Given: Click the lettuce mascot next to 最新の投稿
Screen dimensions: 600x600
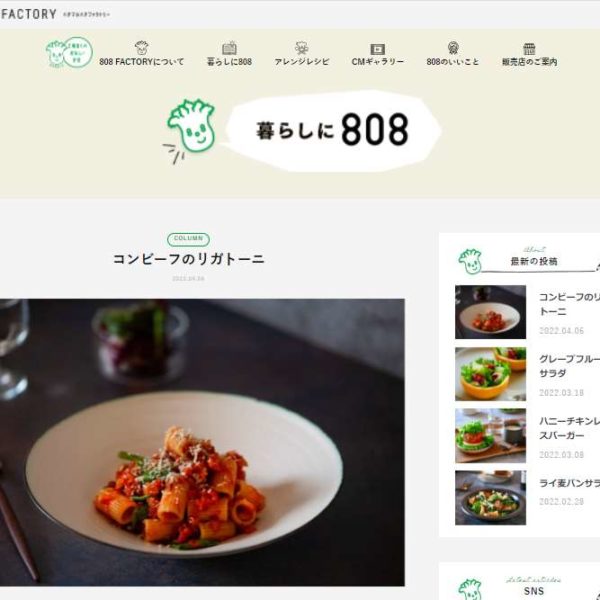Looking at the screenshot, I should click(x=470, y=261).
